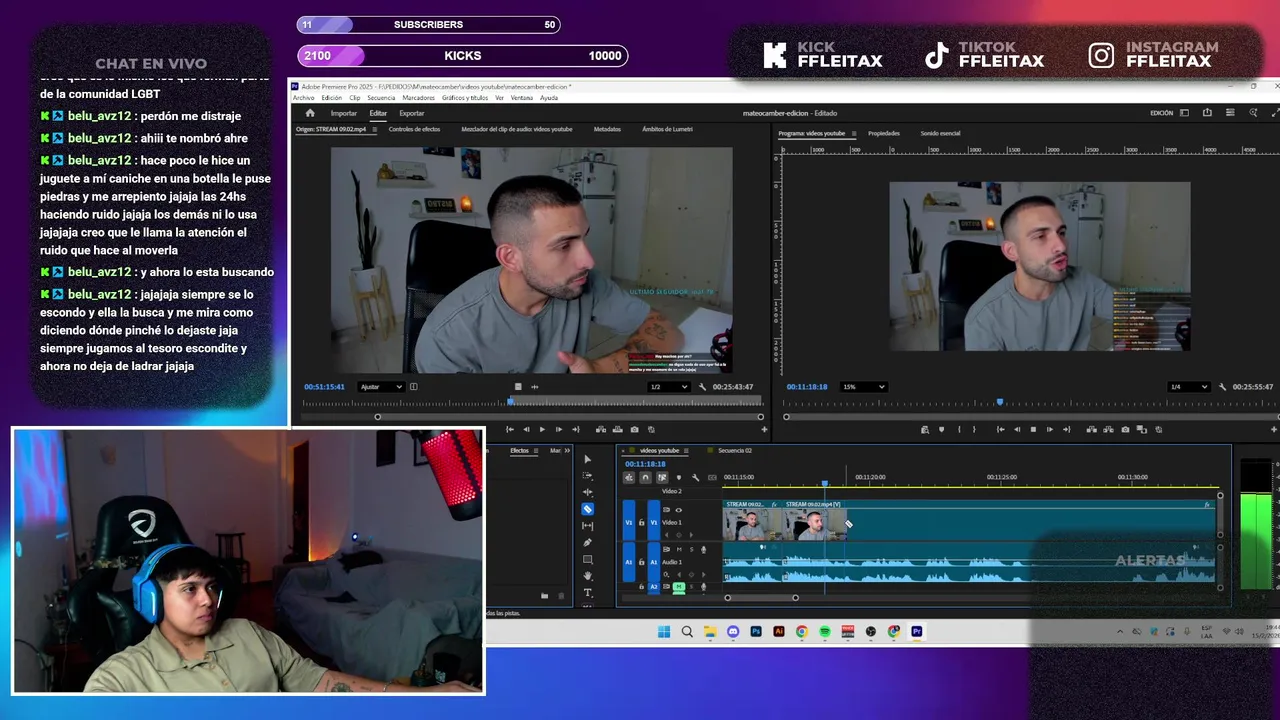Open Source monitor playback resolution 1/2 dropdown
The height and width of the screenshot is (720, 1280).
click(669, 387)
